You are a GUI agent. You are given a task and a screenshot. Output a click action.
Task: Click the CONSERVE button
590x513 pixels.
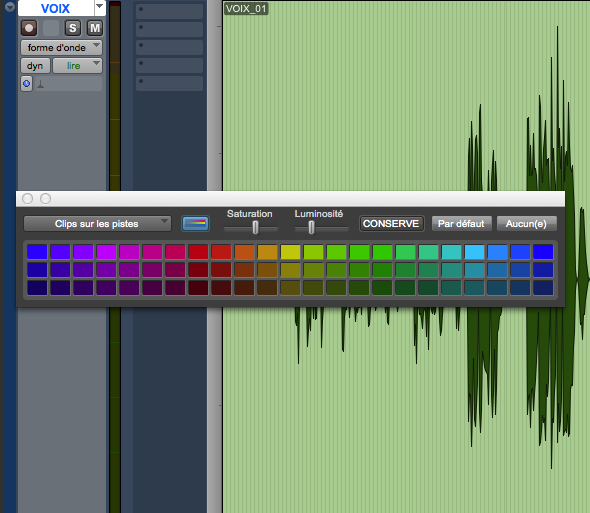tap(391, 224)
